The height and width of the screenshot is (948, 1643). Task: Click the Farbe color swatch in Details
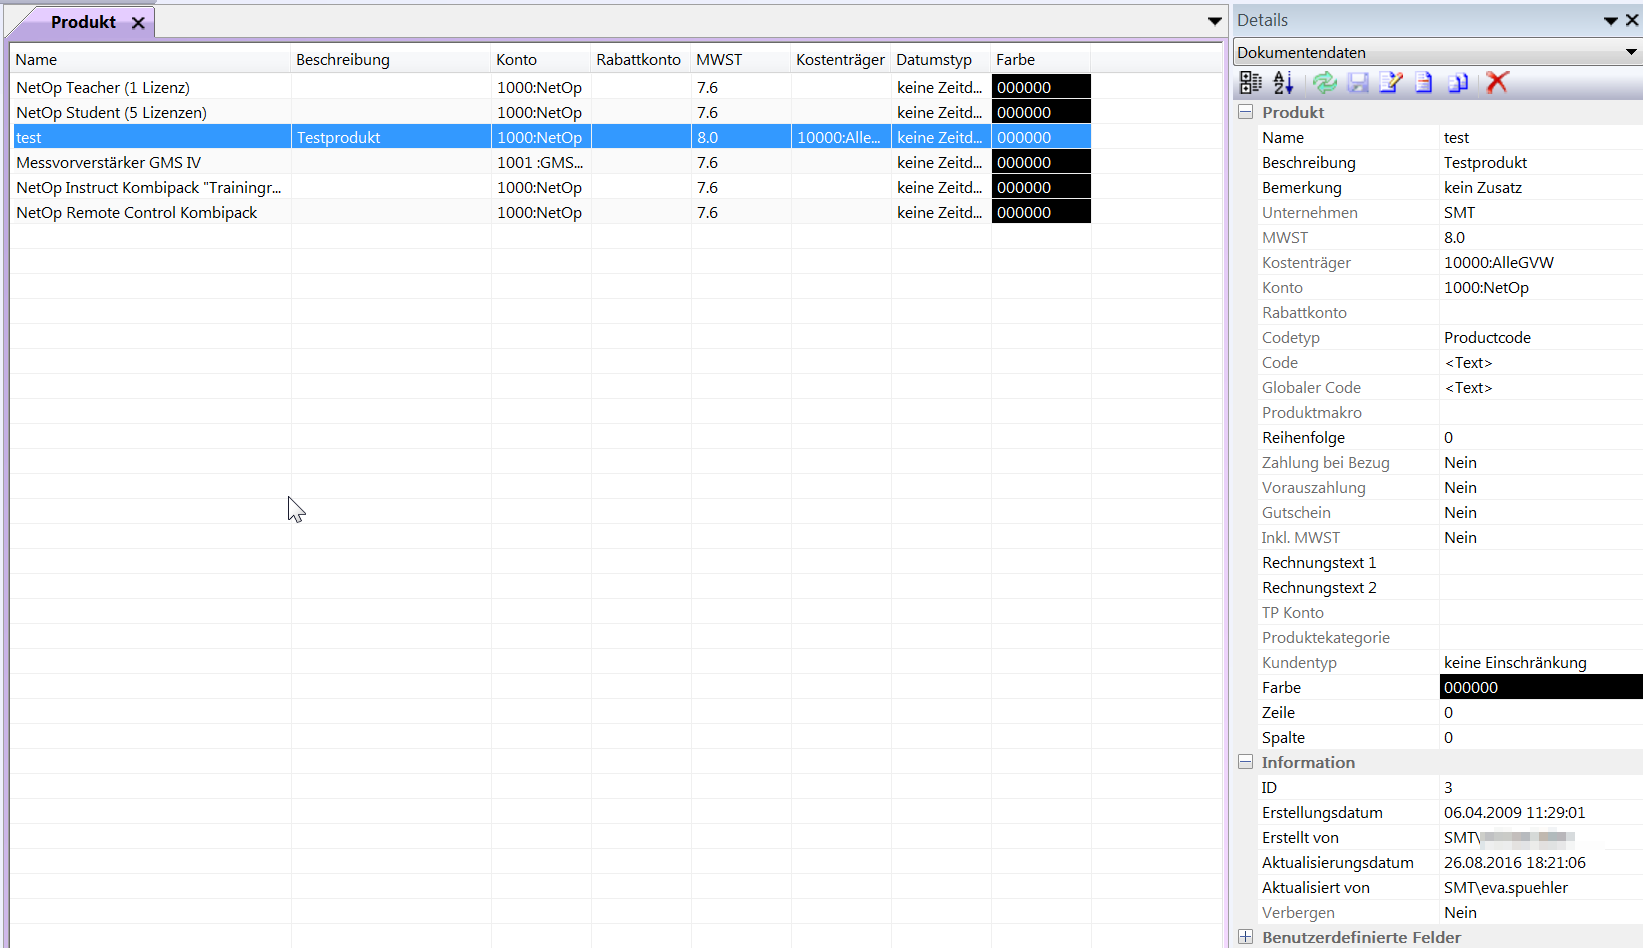(x=1540, y=687)
